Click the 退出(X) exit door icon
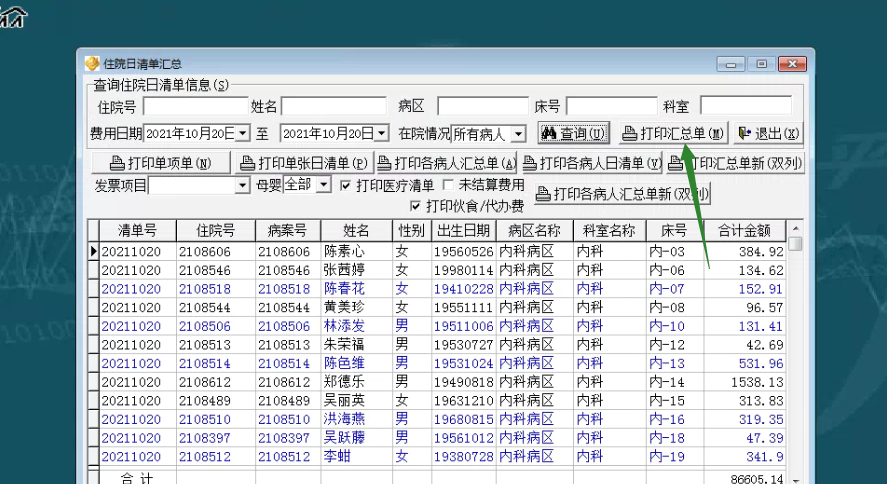 pyautogui.click(x=745, y=134)
